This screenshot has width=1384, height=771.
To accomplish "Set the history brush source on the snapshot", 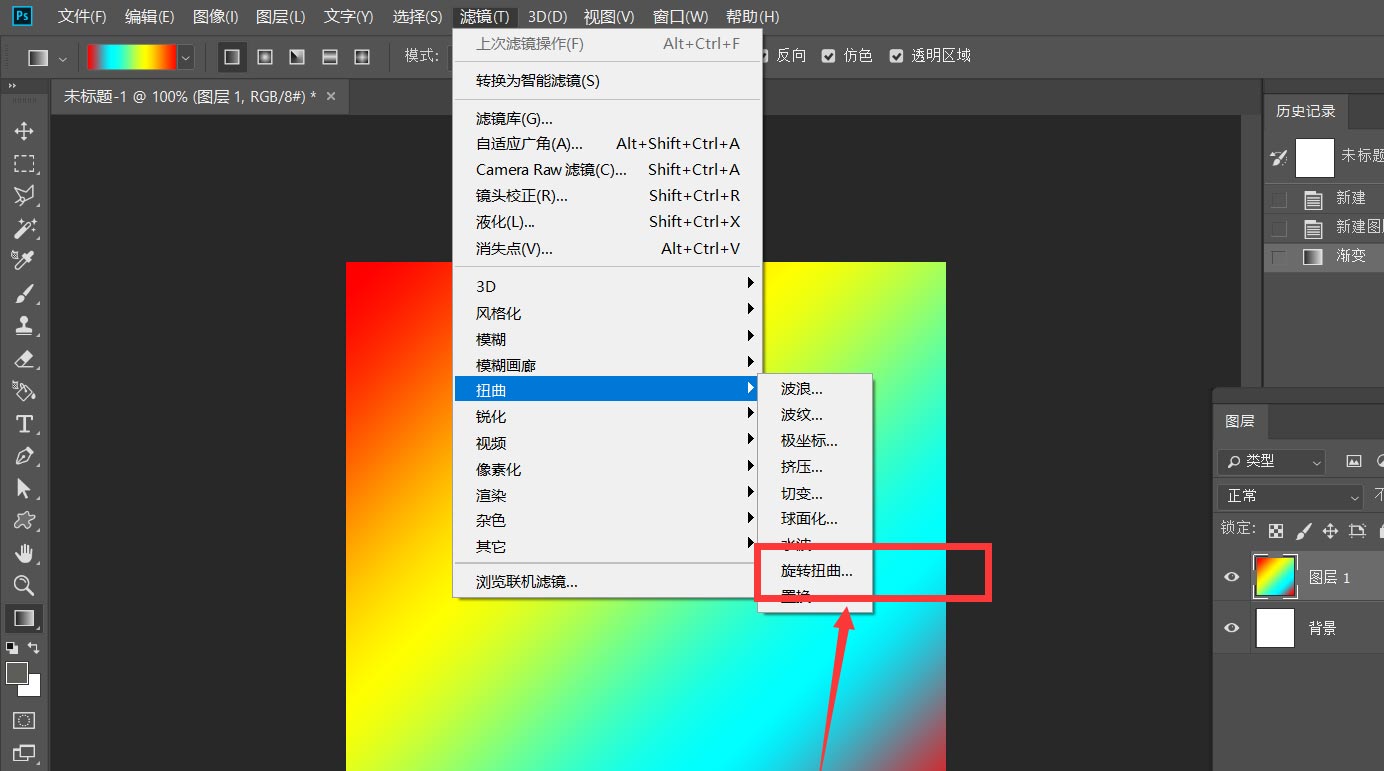I will tap(1278, 157).
